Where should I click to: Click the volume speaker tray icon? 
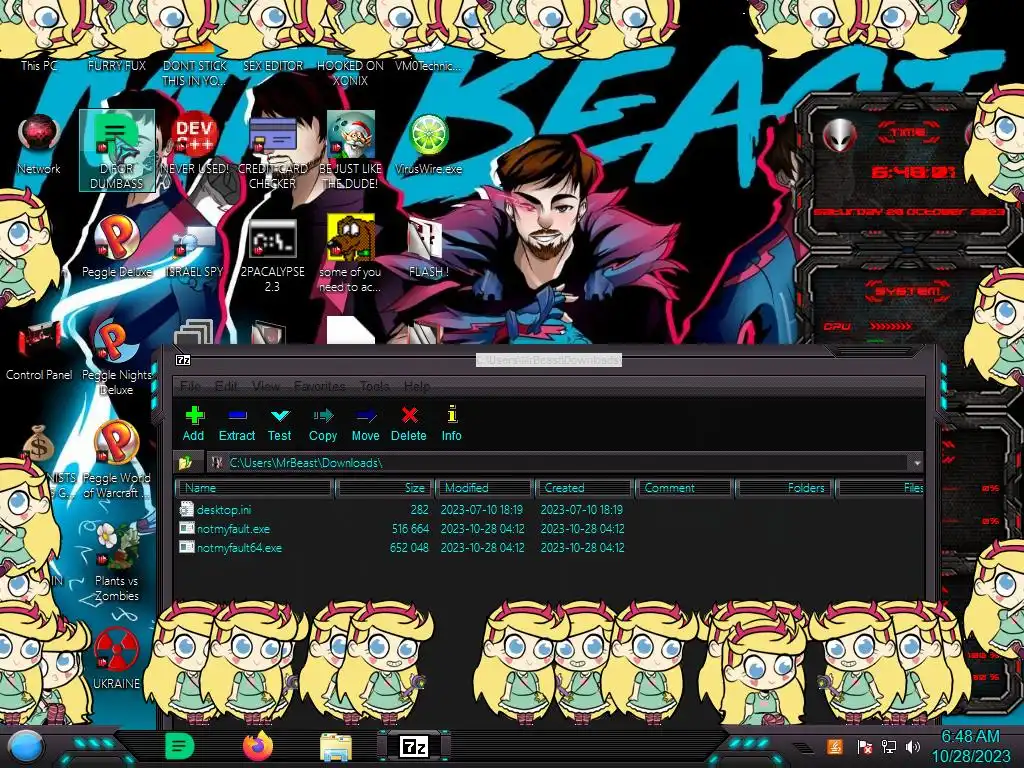(x=913, y=746)
